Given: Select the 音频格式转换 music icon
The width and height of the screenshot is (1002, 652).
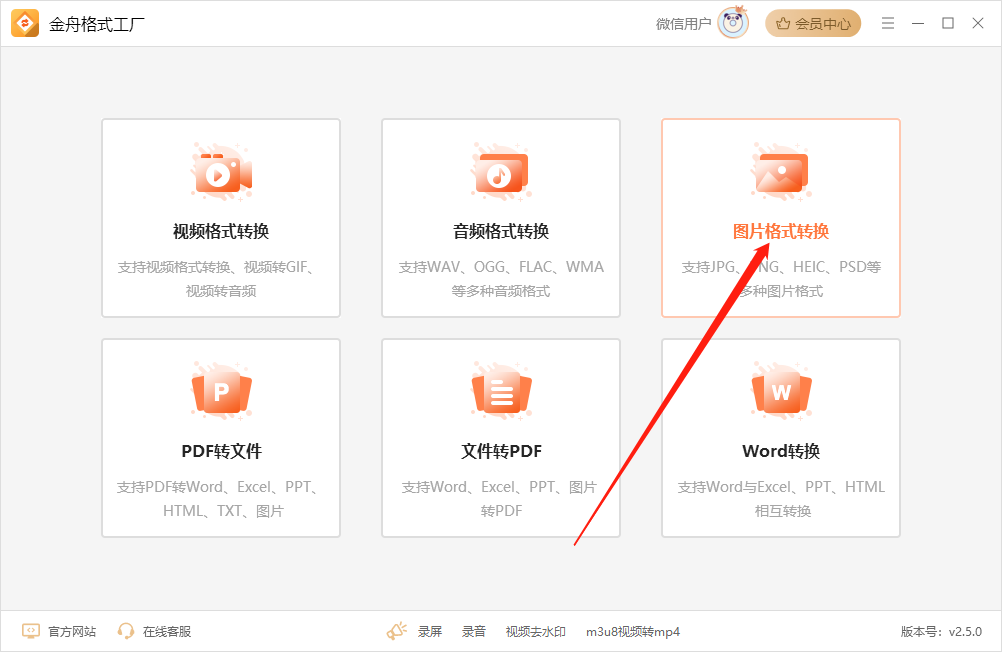Looking at the screenshot, I should [x=500, y=173].
